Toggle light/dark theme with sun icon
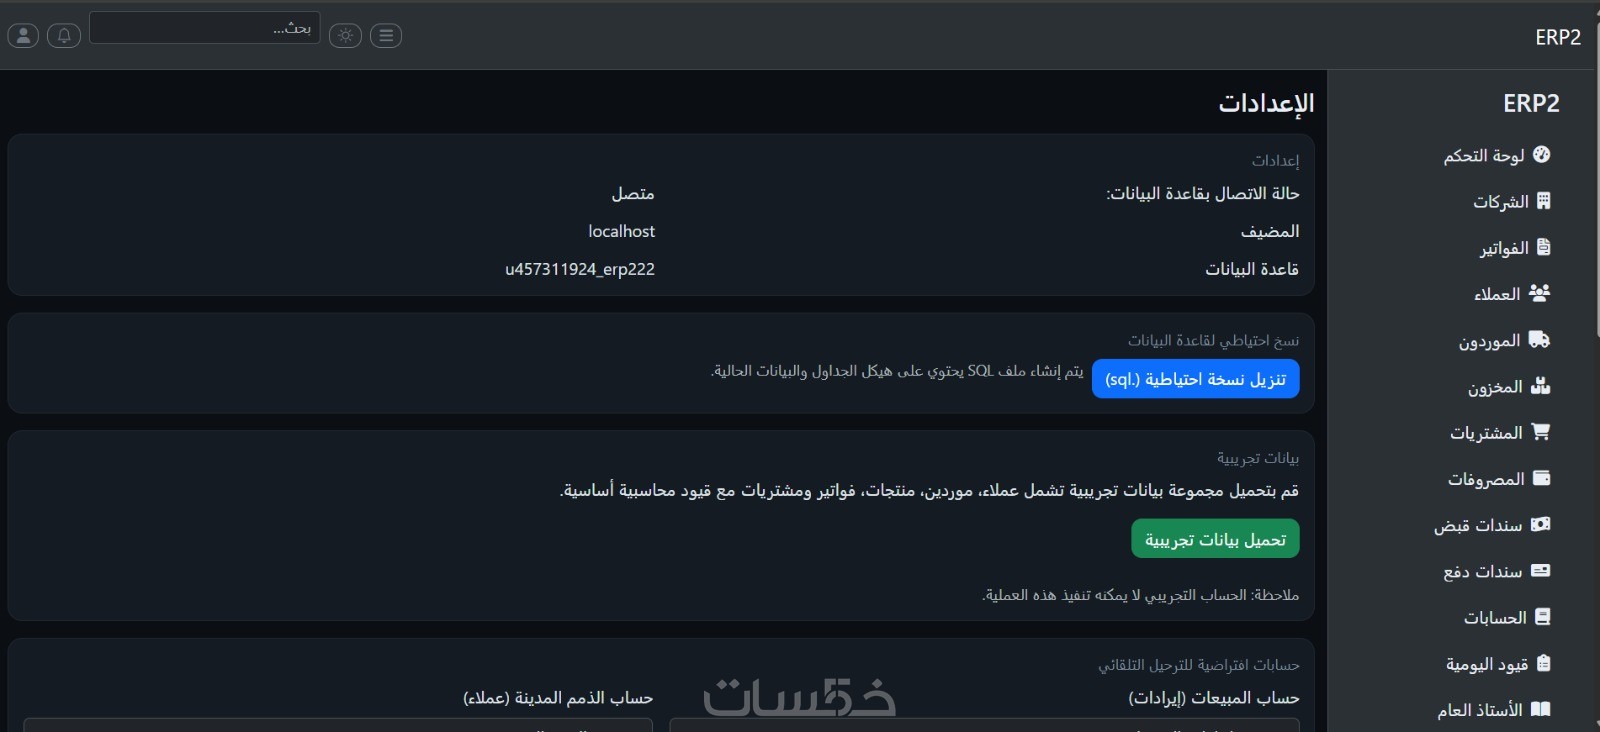The image size is (1600, 732). (x=345, y=36)
